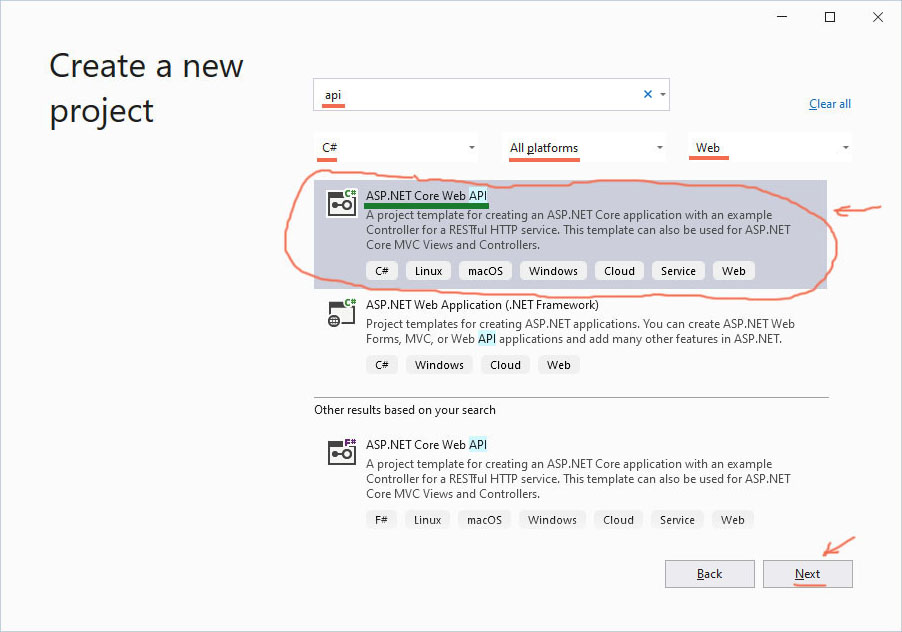Click the macOS tag on C# Web API template
Image resolution: width=902 pixels, height=632 pixels.
pyautogui.click(x=485, y=271)
